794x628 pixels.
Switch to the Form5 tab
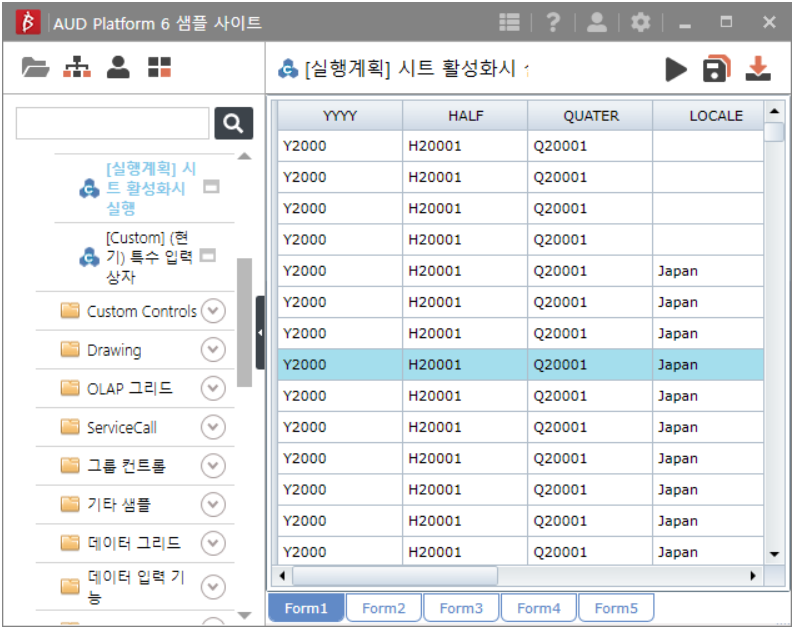[616, 608]
